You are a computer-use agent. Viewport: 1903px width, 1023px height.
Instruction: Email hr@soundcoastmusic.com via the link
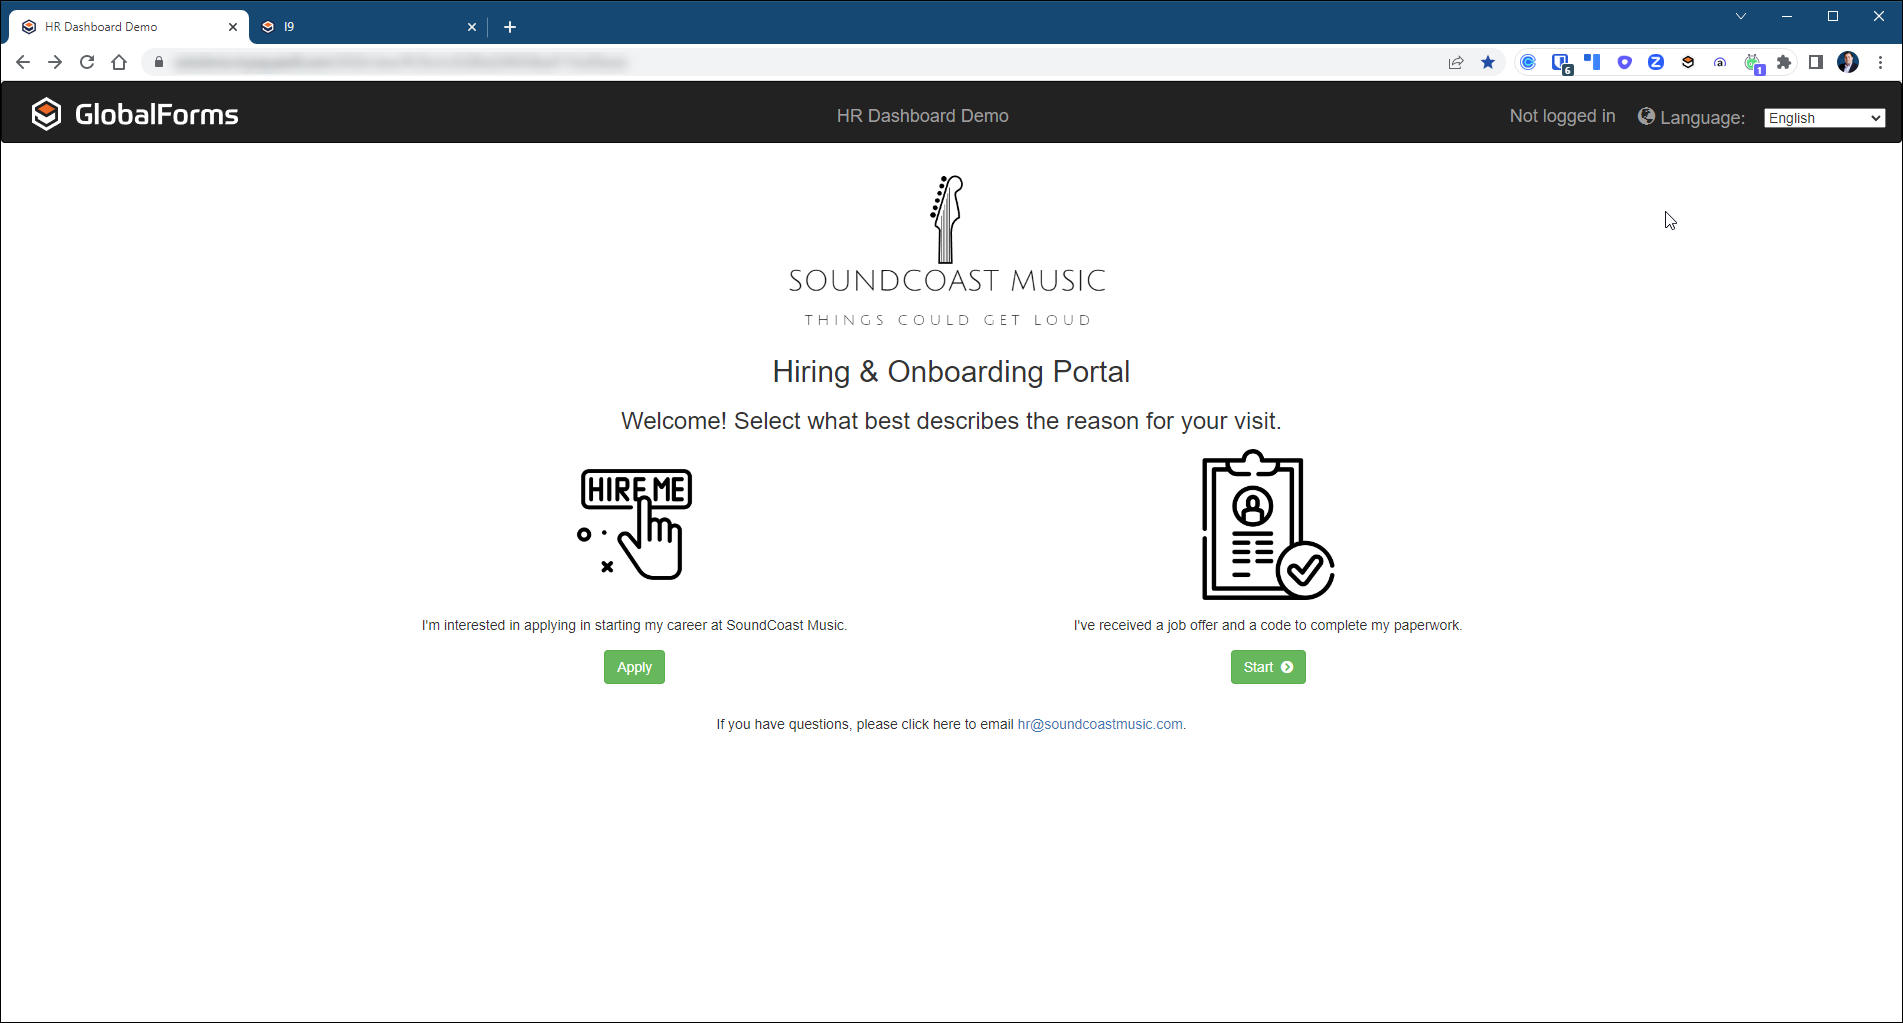tap(1099, 723)
